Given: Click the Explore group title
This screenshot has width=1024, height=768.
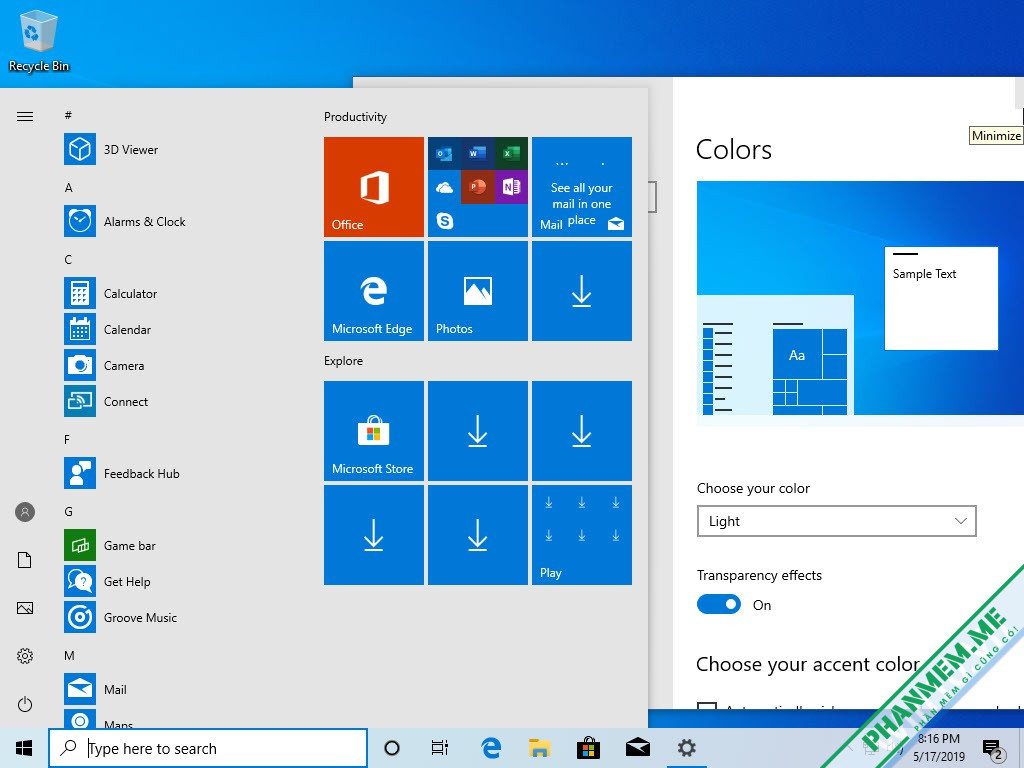Looking at the screenshot, I should pos(344,360).
